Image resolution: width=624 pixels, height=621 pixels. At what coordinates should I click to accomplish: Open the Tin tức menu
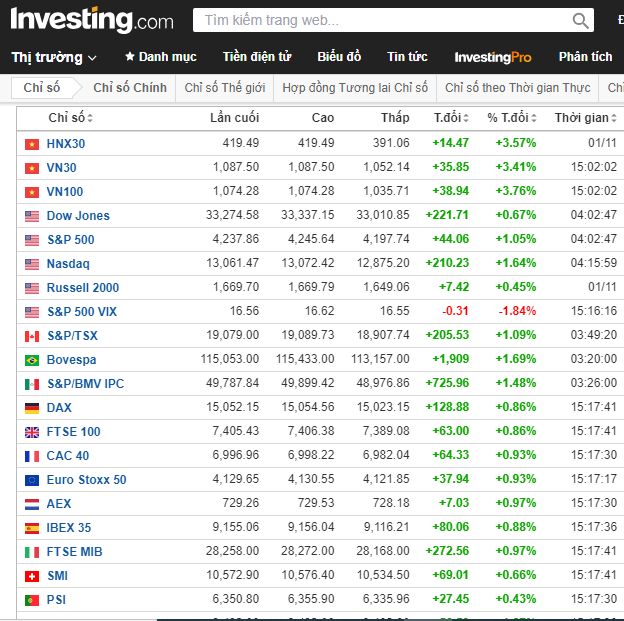tap(408, 57)
